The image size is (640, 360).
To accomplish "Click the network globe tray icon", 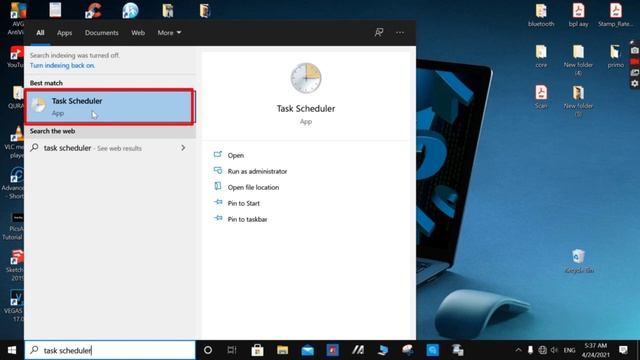I will tap(542, 350).
